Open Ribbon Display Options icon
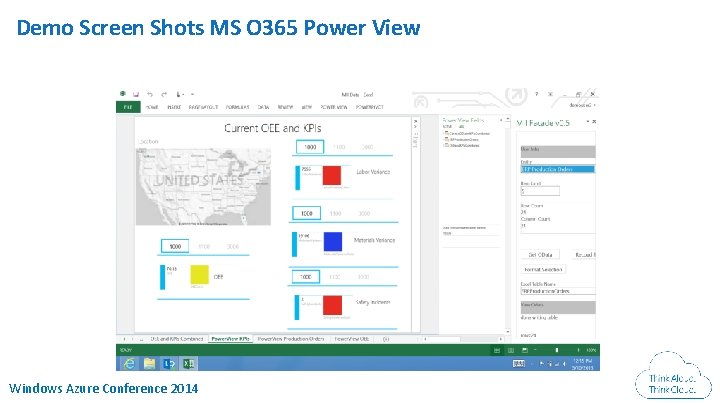 (550, 94)
